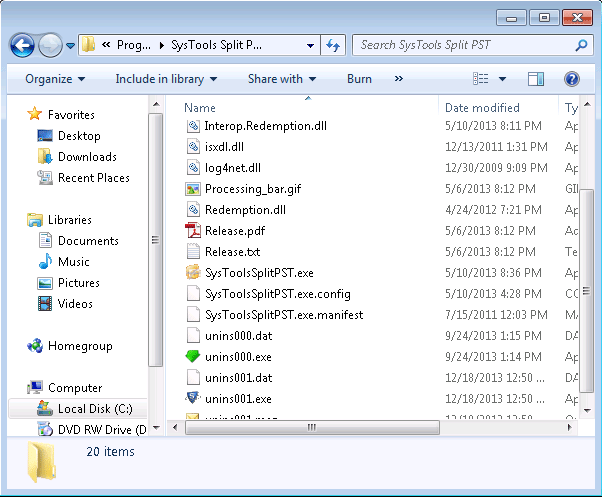Select Computer in the navigation pane

click(75, 388)
